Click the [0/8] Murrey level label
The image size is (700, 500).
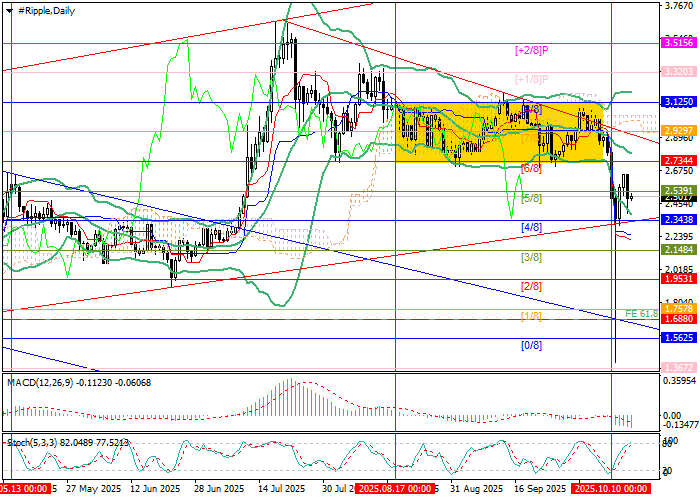tap(532, 345)
